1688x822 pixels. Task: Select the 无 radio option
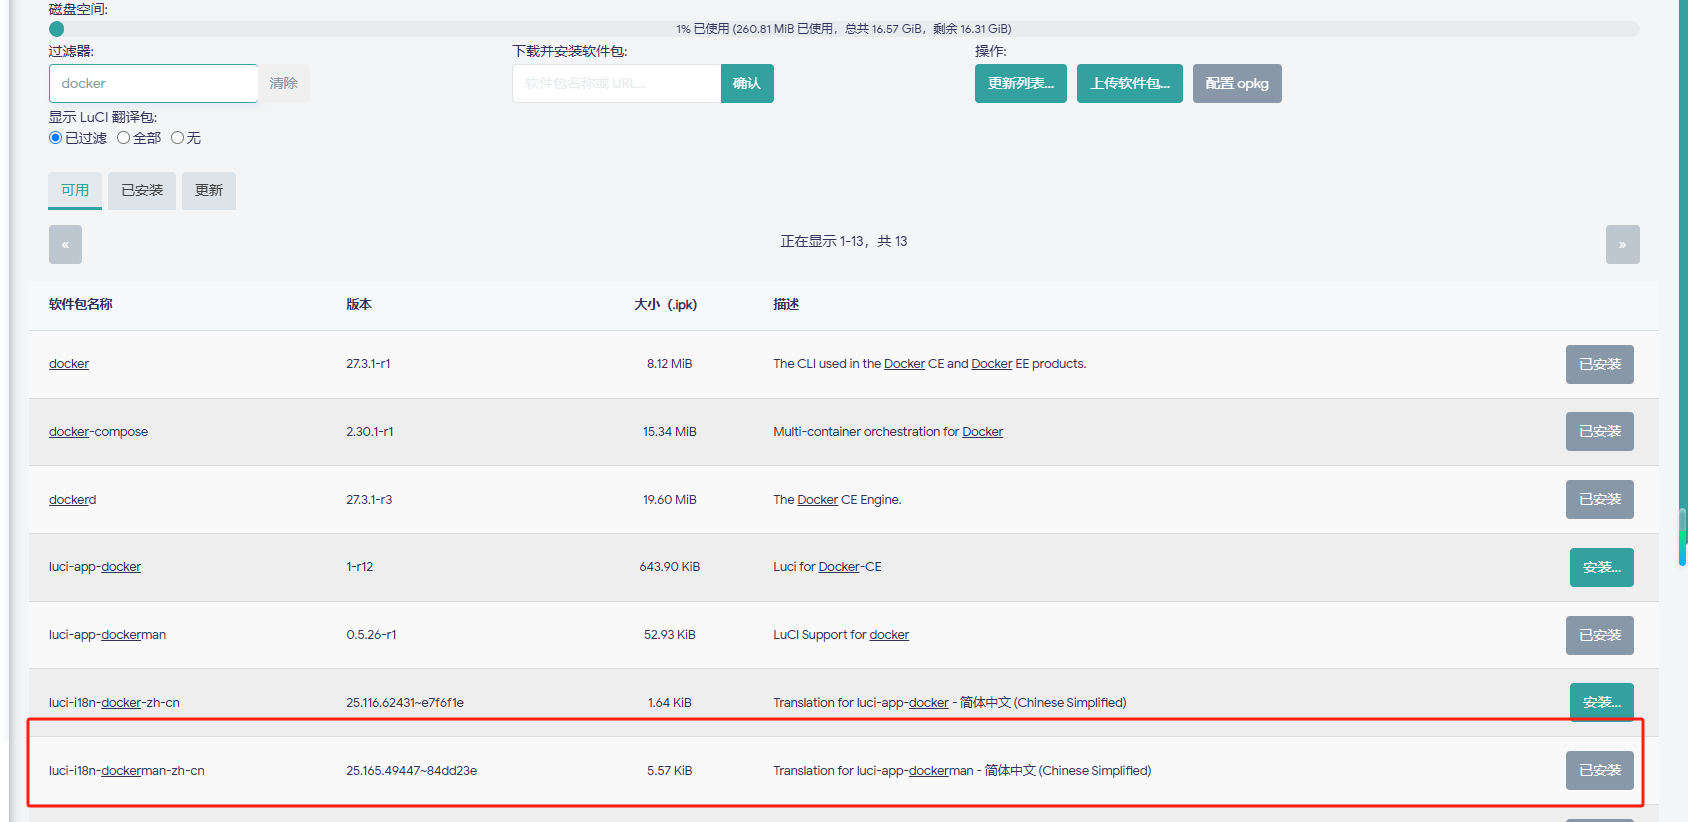(177, 138)
